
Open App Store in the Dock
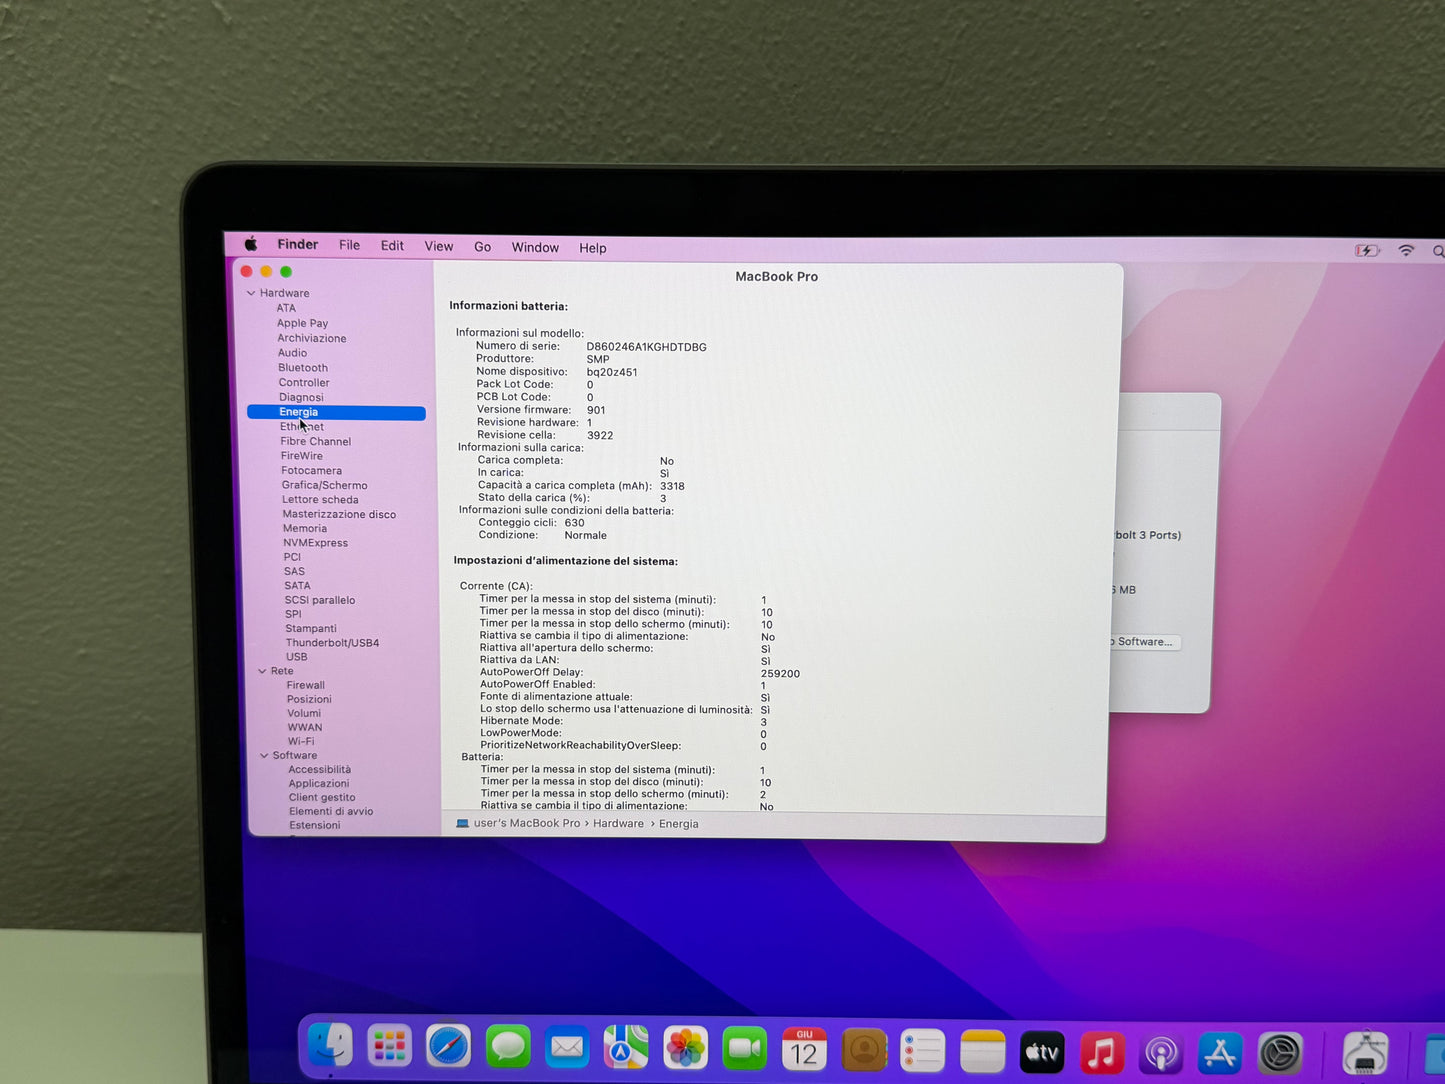pyautogui.click(x=1220, y=1053)
